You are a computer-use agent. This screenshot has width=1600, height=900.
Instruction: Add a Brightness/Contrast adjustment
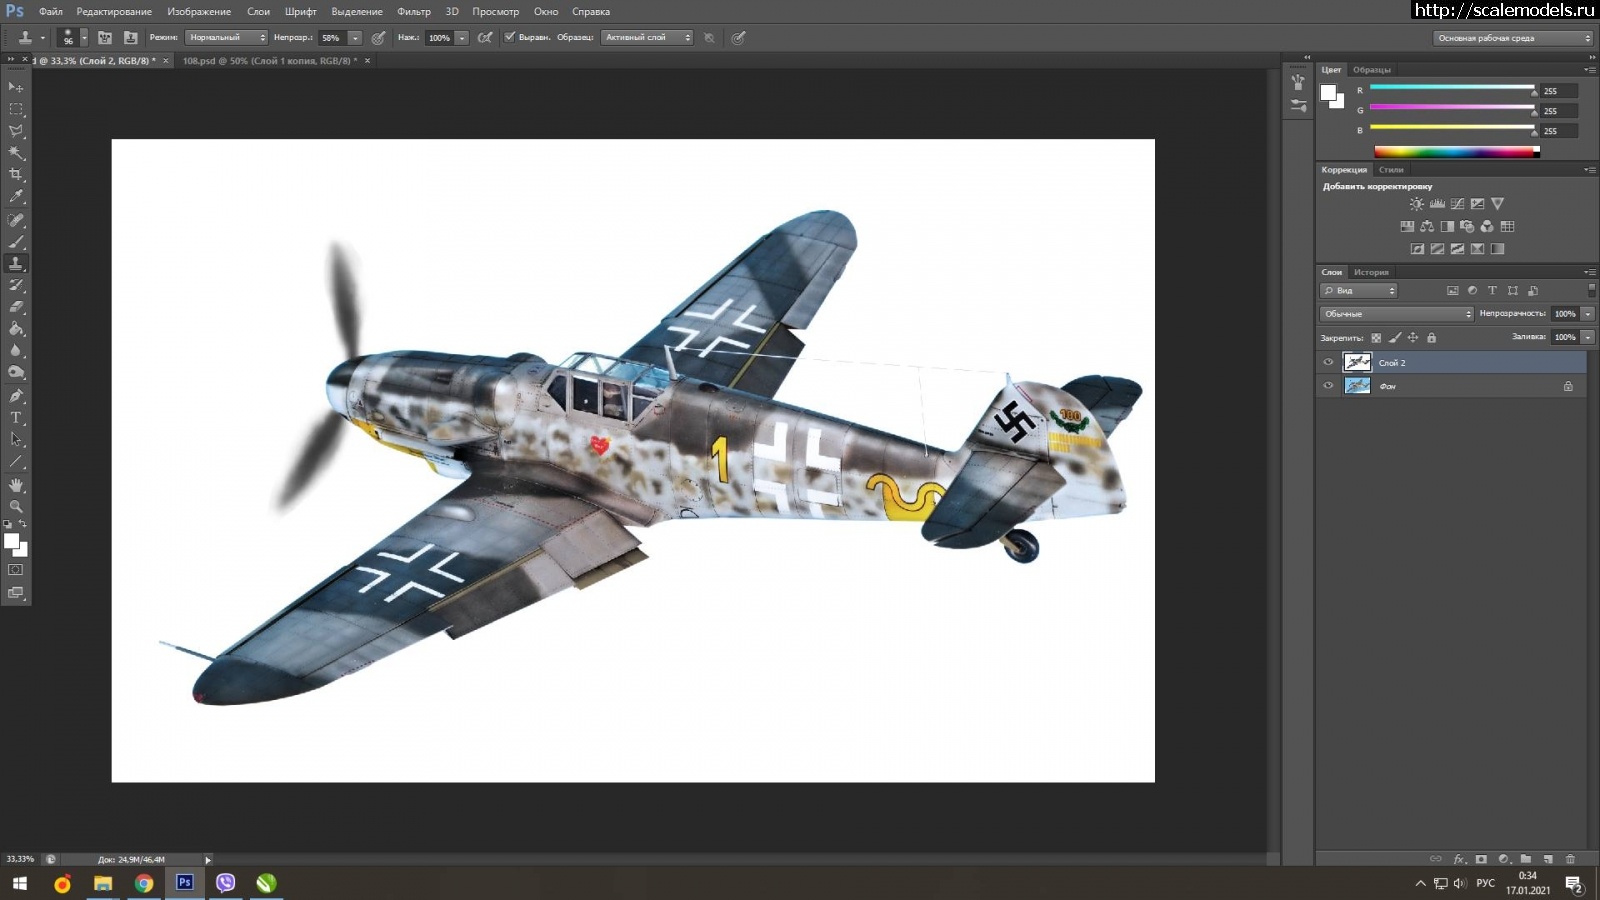(x=1416, y=204)
